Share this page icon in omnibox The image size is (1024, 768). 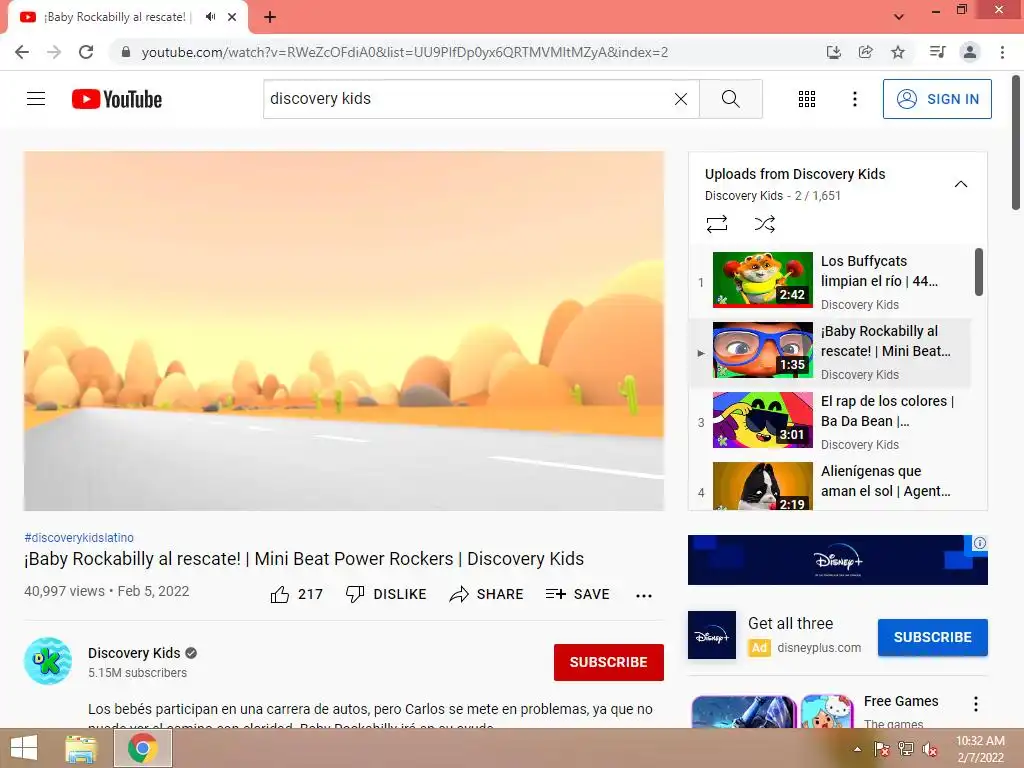coord(865,52)
